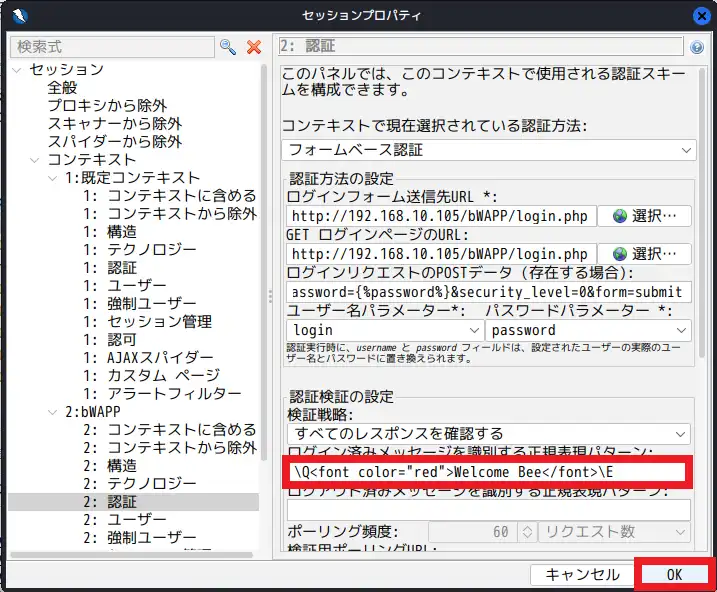
Task: Select スキャナーから除外 tree item
Action: tap(115, 124)
